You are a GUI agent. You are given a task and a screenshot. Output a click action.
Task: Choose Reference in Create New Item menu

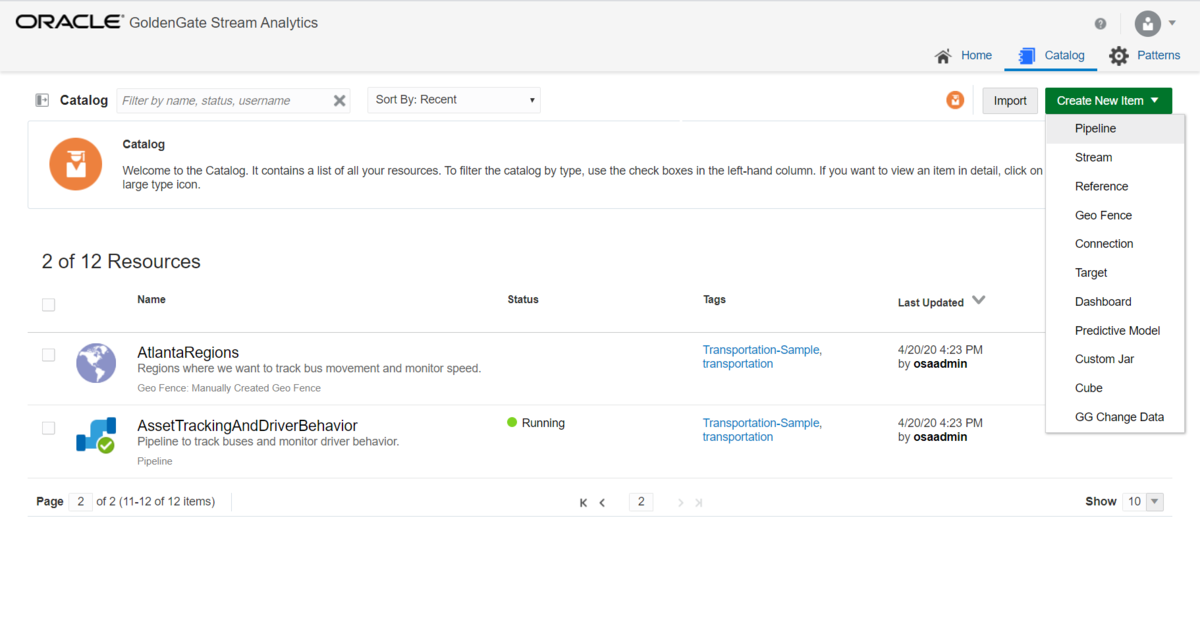pos(1115,186)
